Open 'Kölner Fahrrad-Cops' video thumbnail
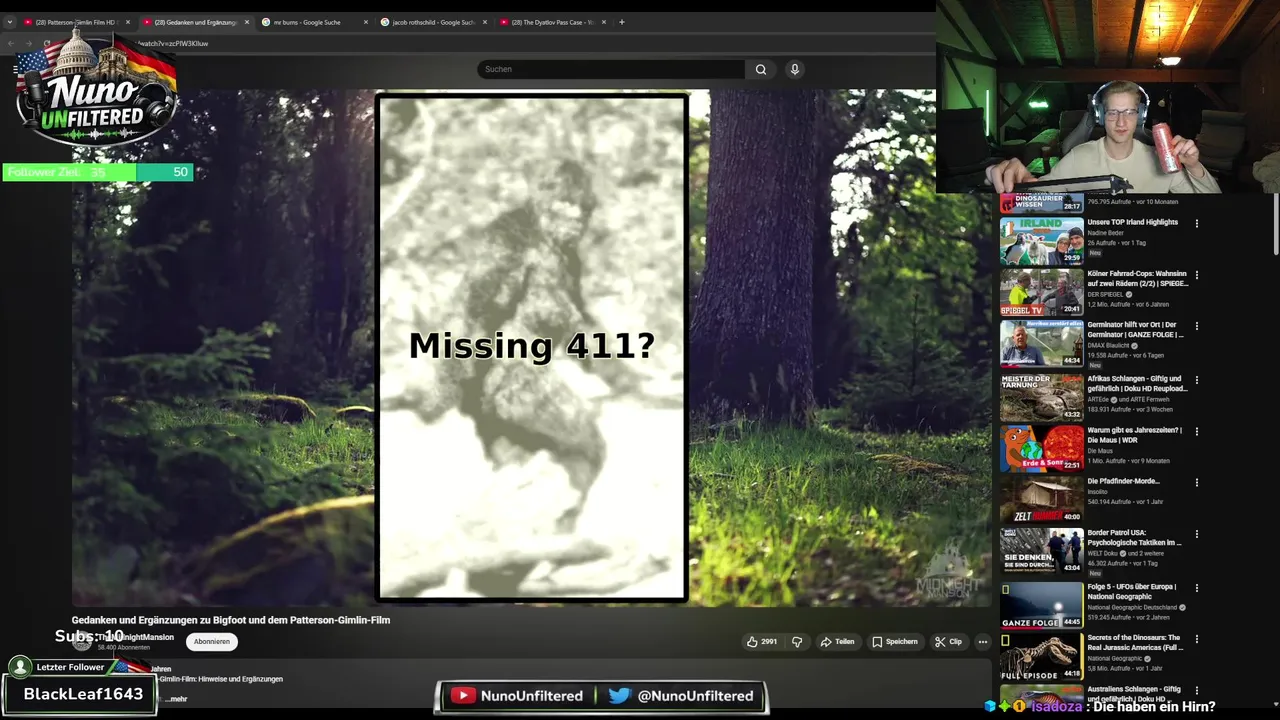1280x720 pixels. tap(1042, 293)
